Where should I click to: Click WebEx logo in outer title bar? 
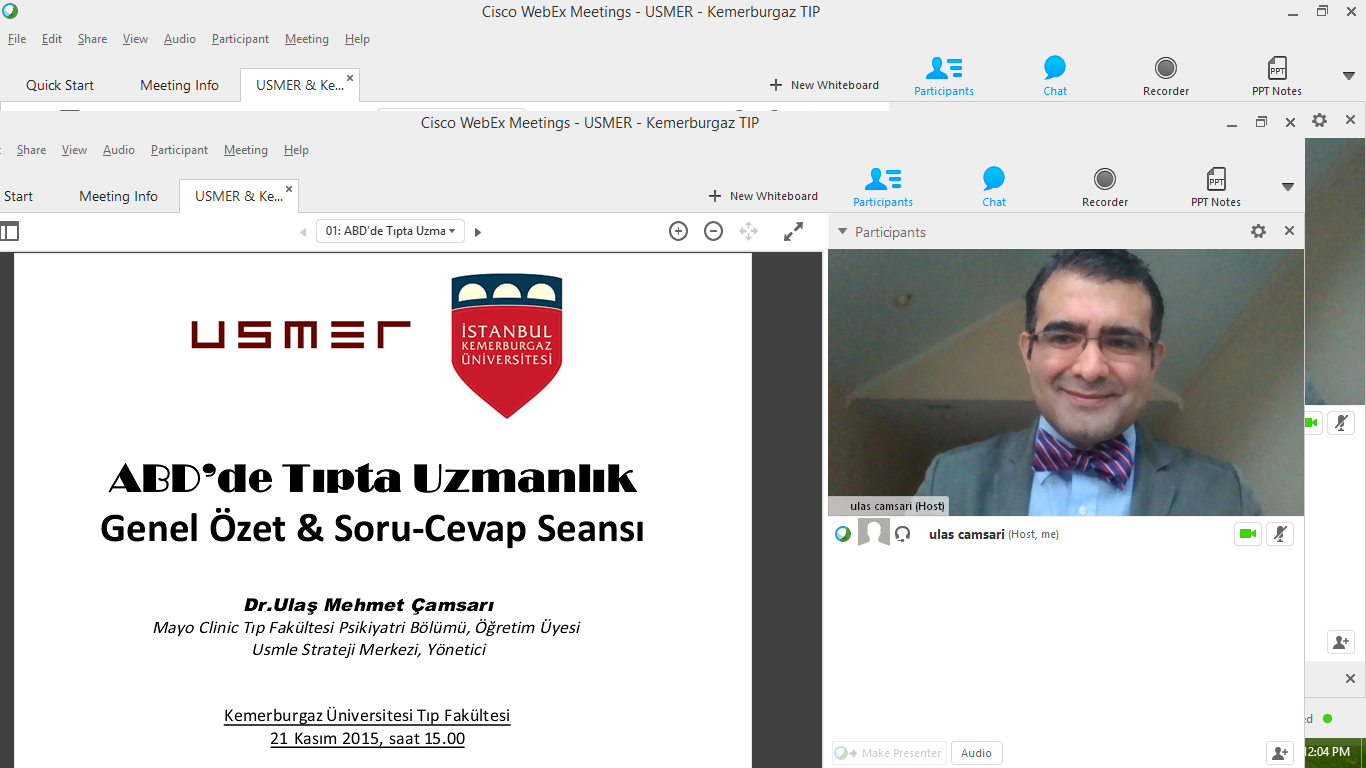point(10,11)
